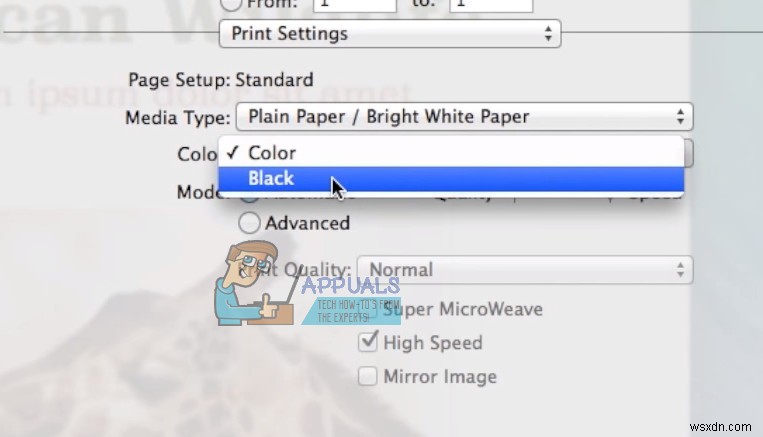Expand the Media Type dropdown
This screenshot has width=763, height=437.
464,116
